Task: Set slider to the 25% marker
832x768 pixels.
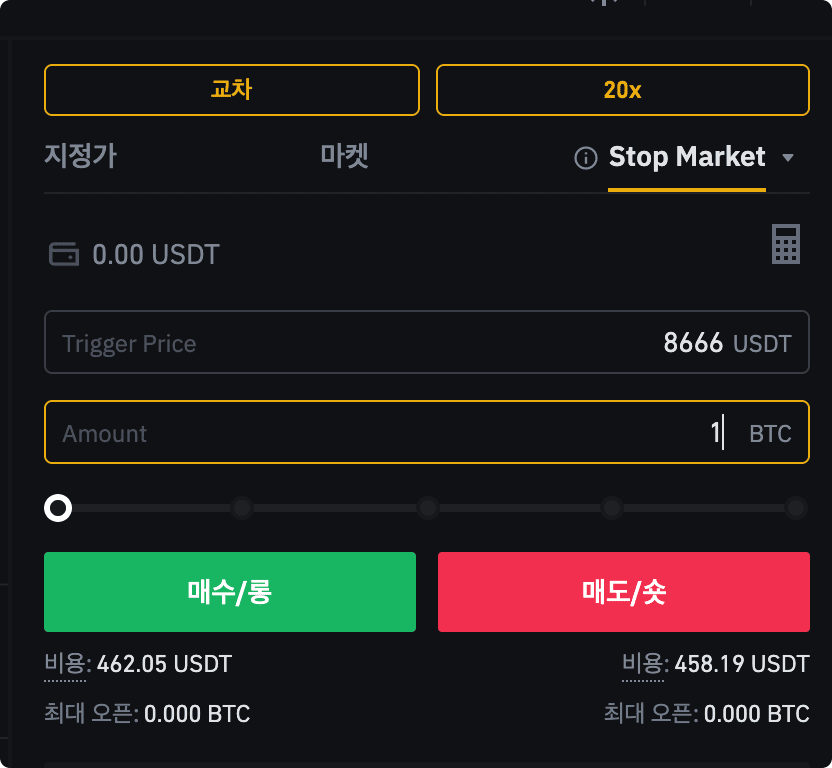Action: [x=242, y=508]
